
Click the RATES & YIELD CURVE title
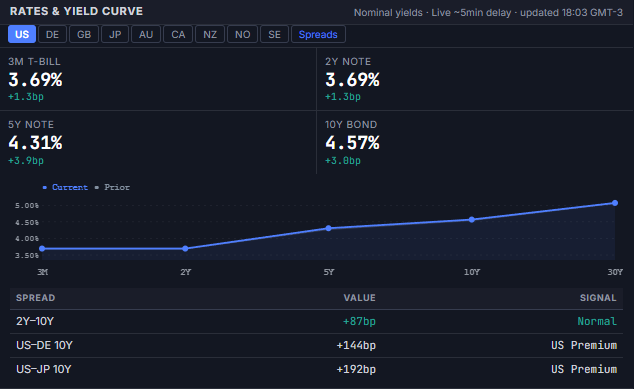(x=76, y=11)
